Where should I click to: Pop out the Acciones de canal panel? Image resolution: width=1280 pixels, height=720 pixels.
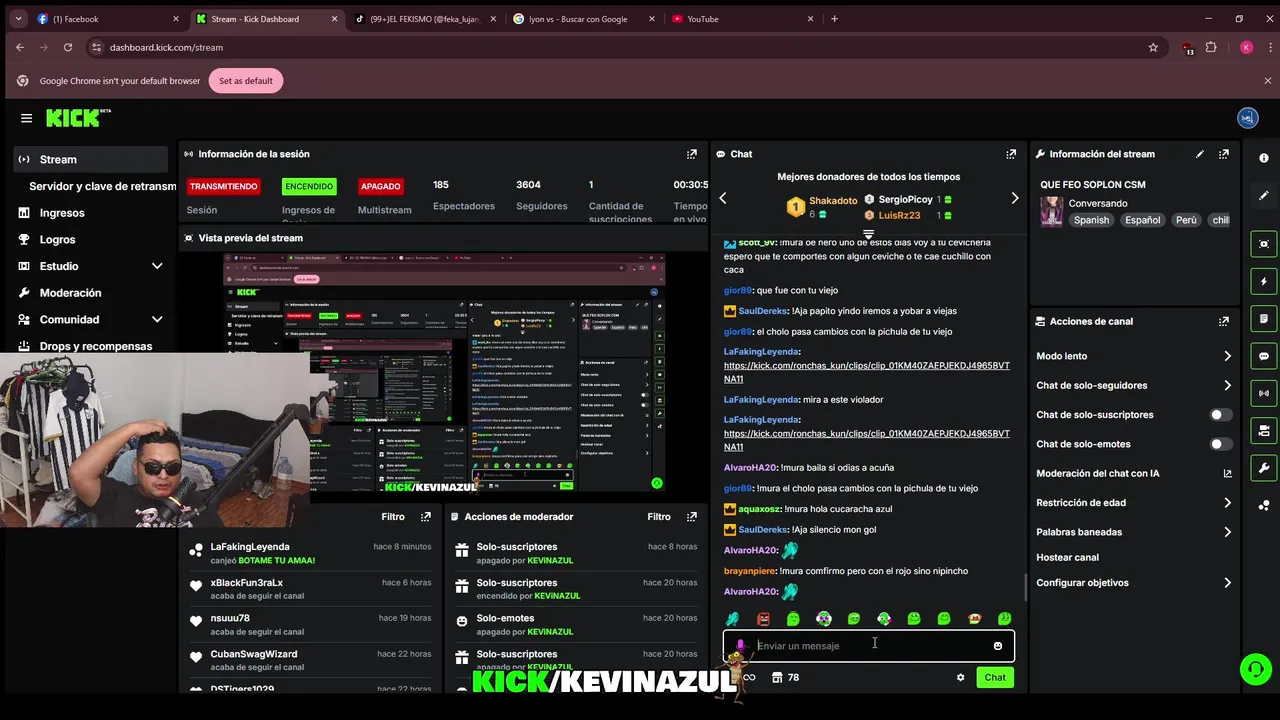click(x=1224, y=321)
